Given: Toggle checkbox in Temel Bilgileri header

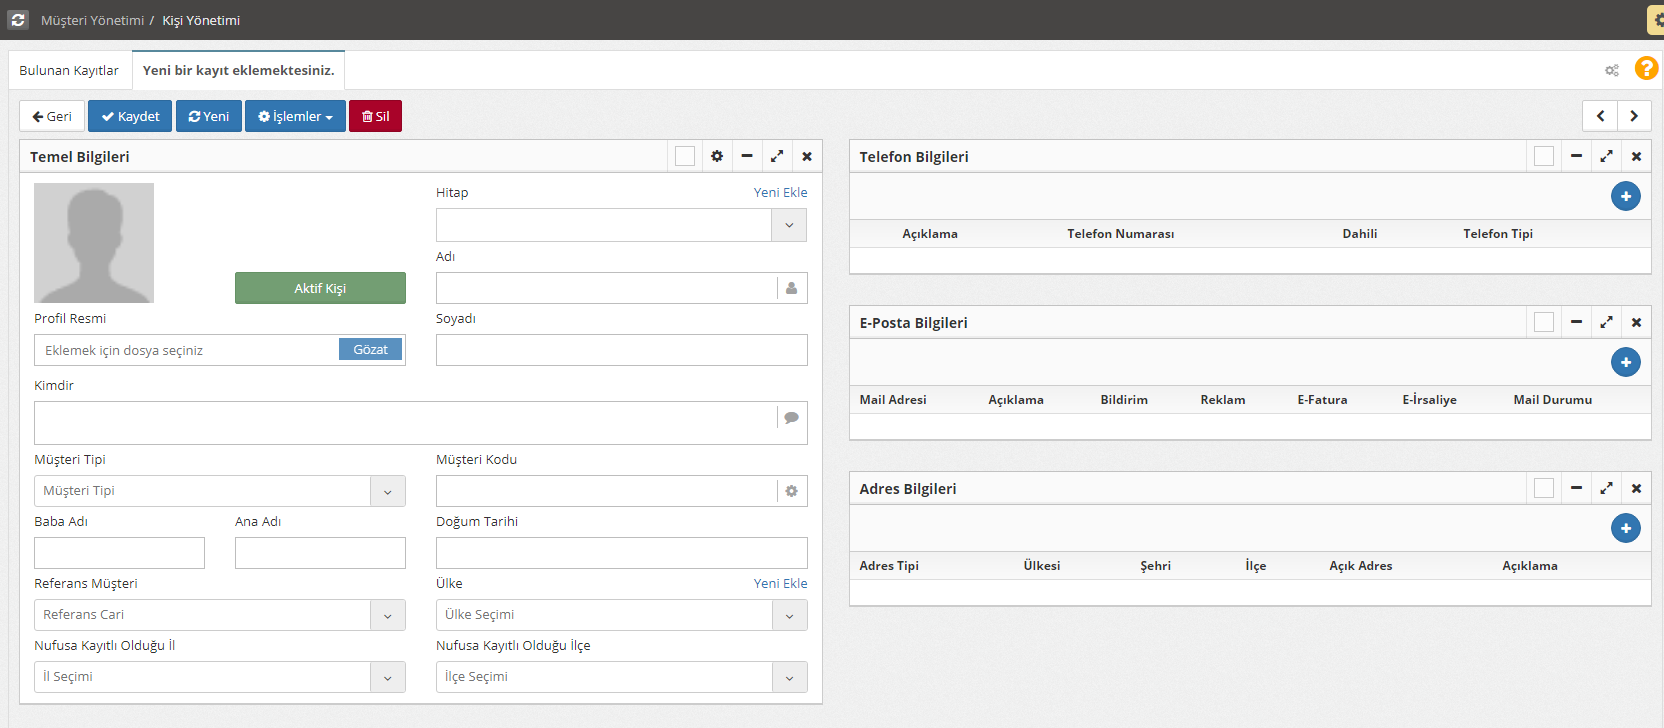Looking at the screenshot, I should (x=685, y=156).
